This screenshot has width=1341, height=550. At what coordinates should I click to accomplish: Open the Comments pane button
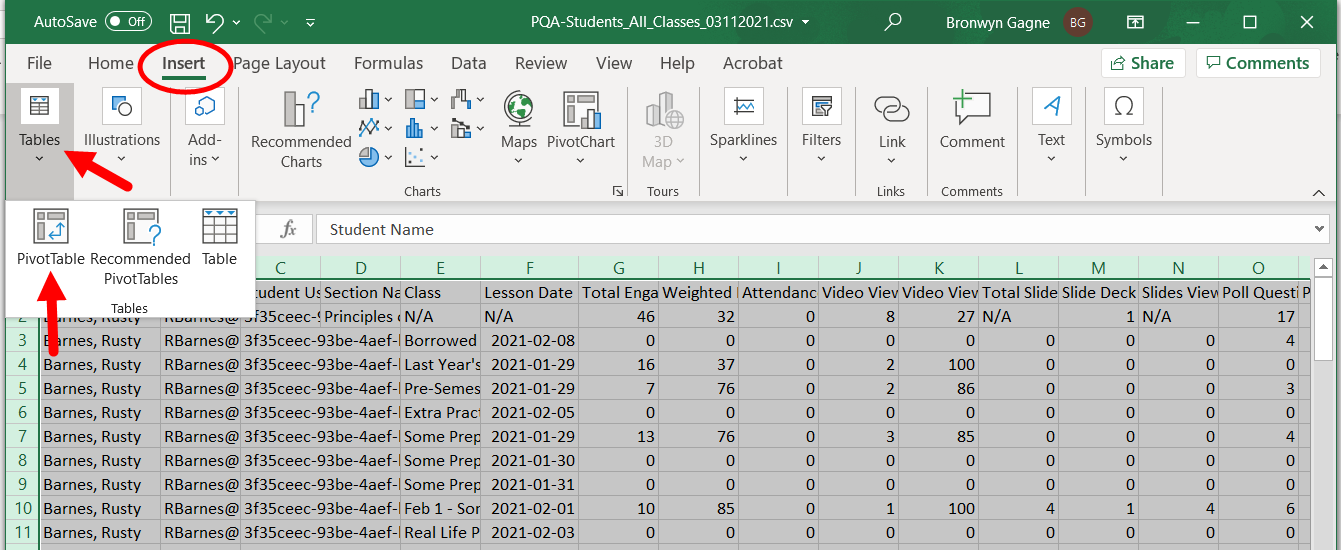[x=1257, y=63]
